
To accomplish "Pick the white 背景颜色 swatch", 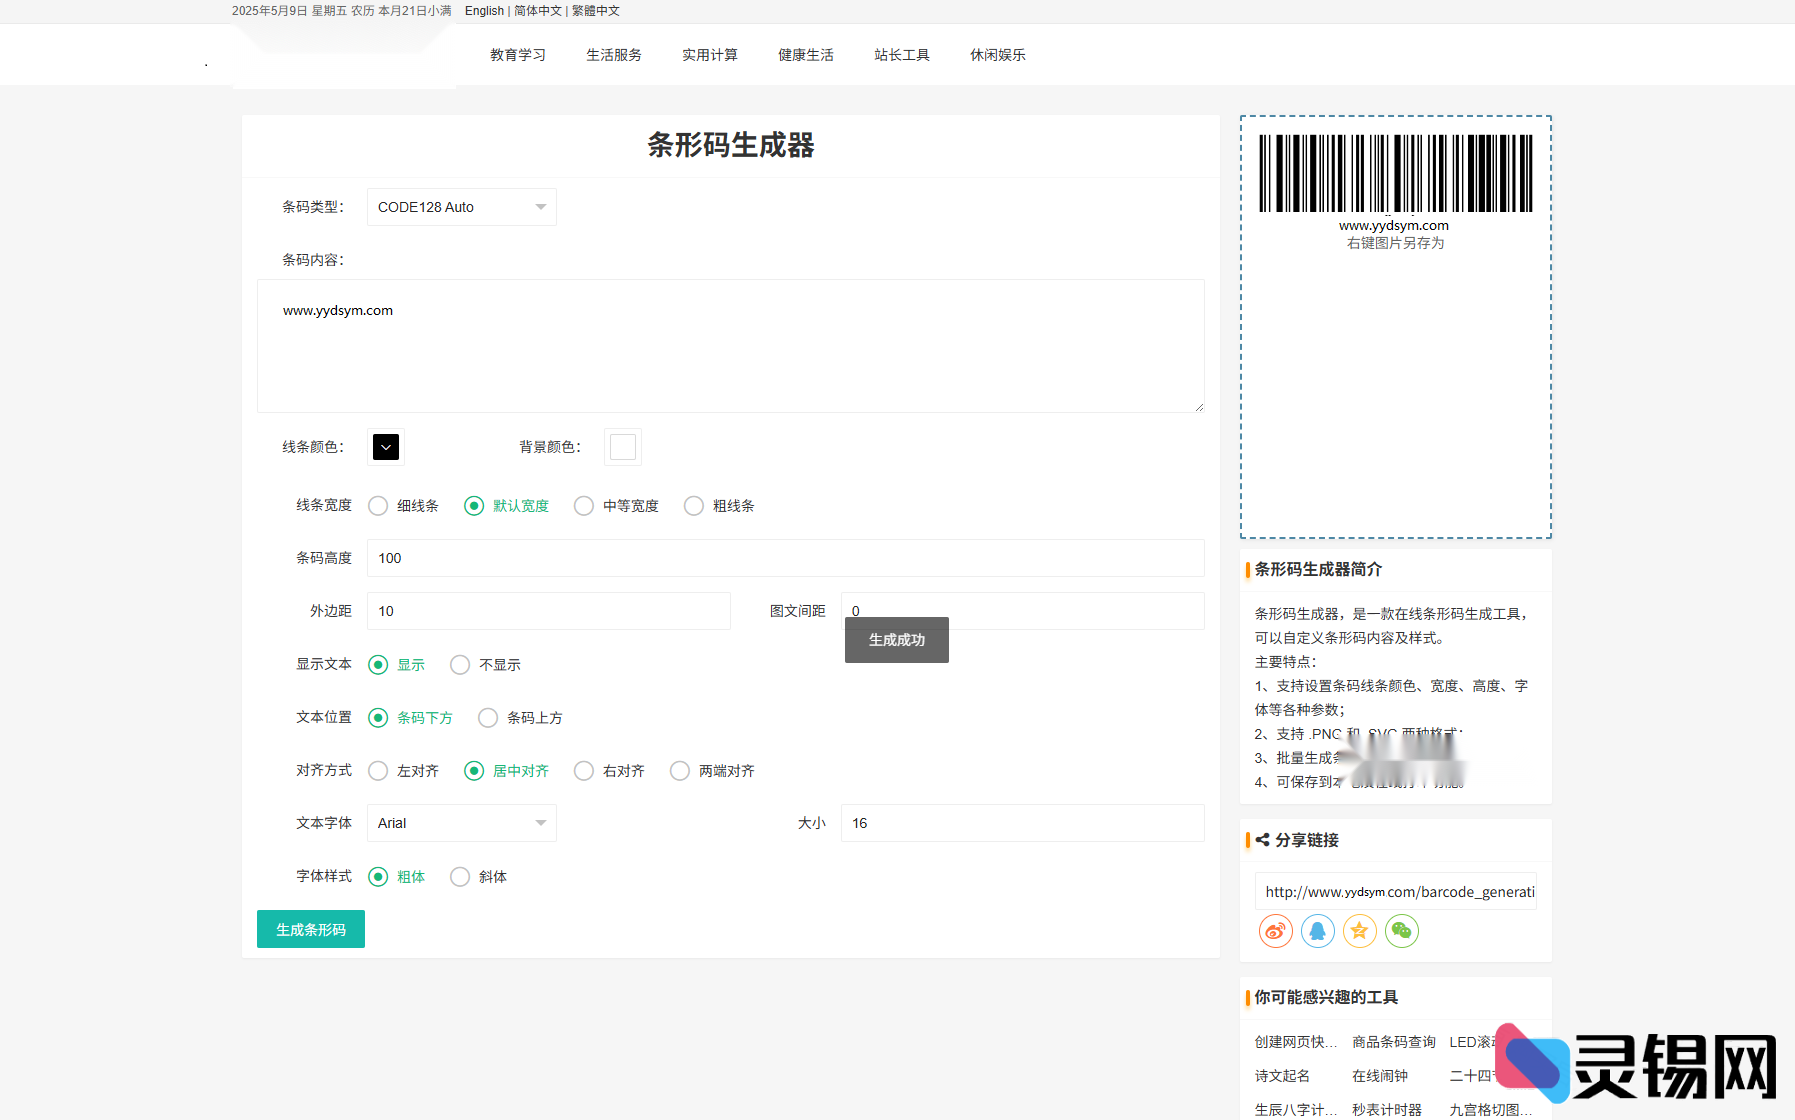I will click(623, 447).
